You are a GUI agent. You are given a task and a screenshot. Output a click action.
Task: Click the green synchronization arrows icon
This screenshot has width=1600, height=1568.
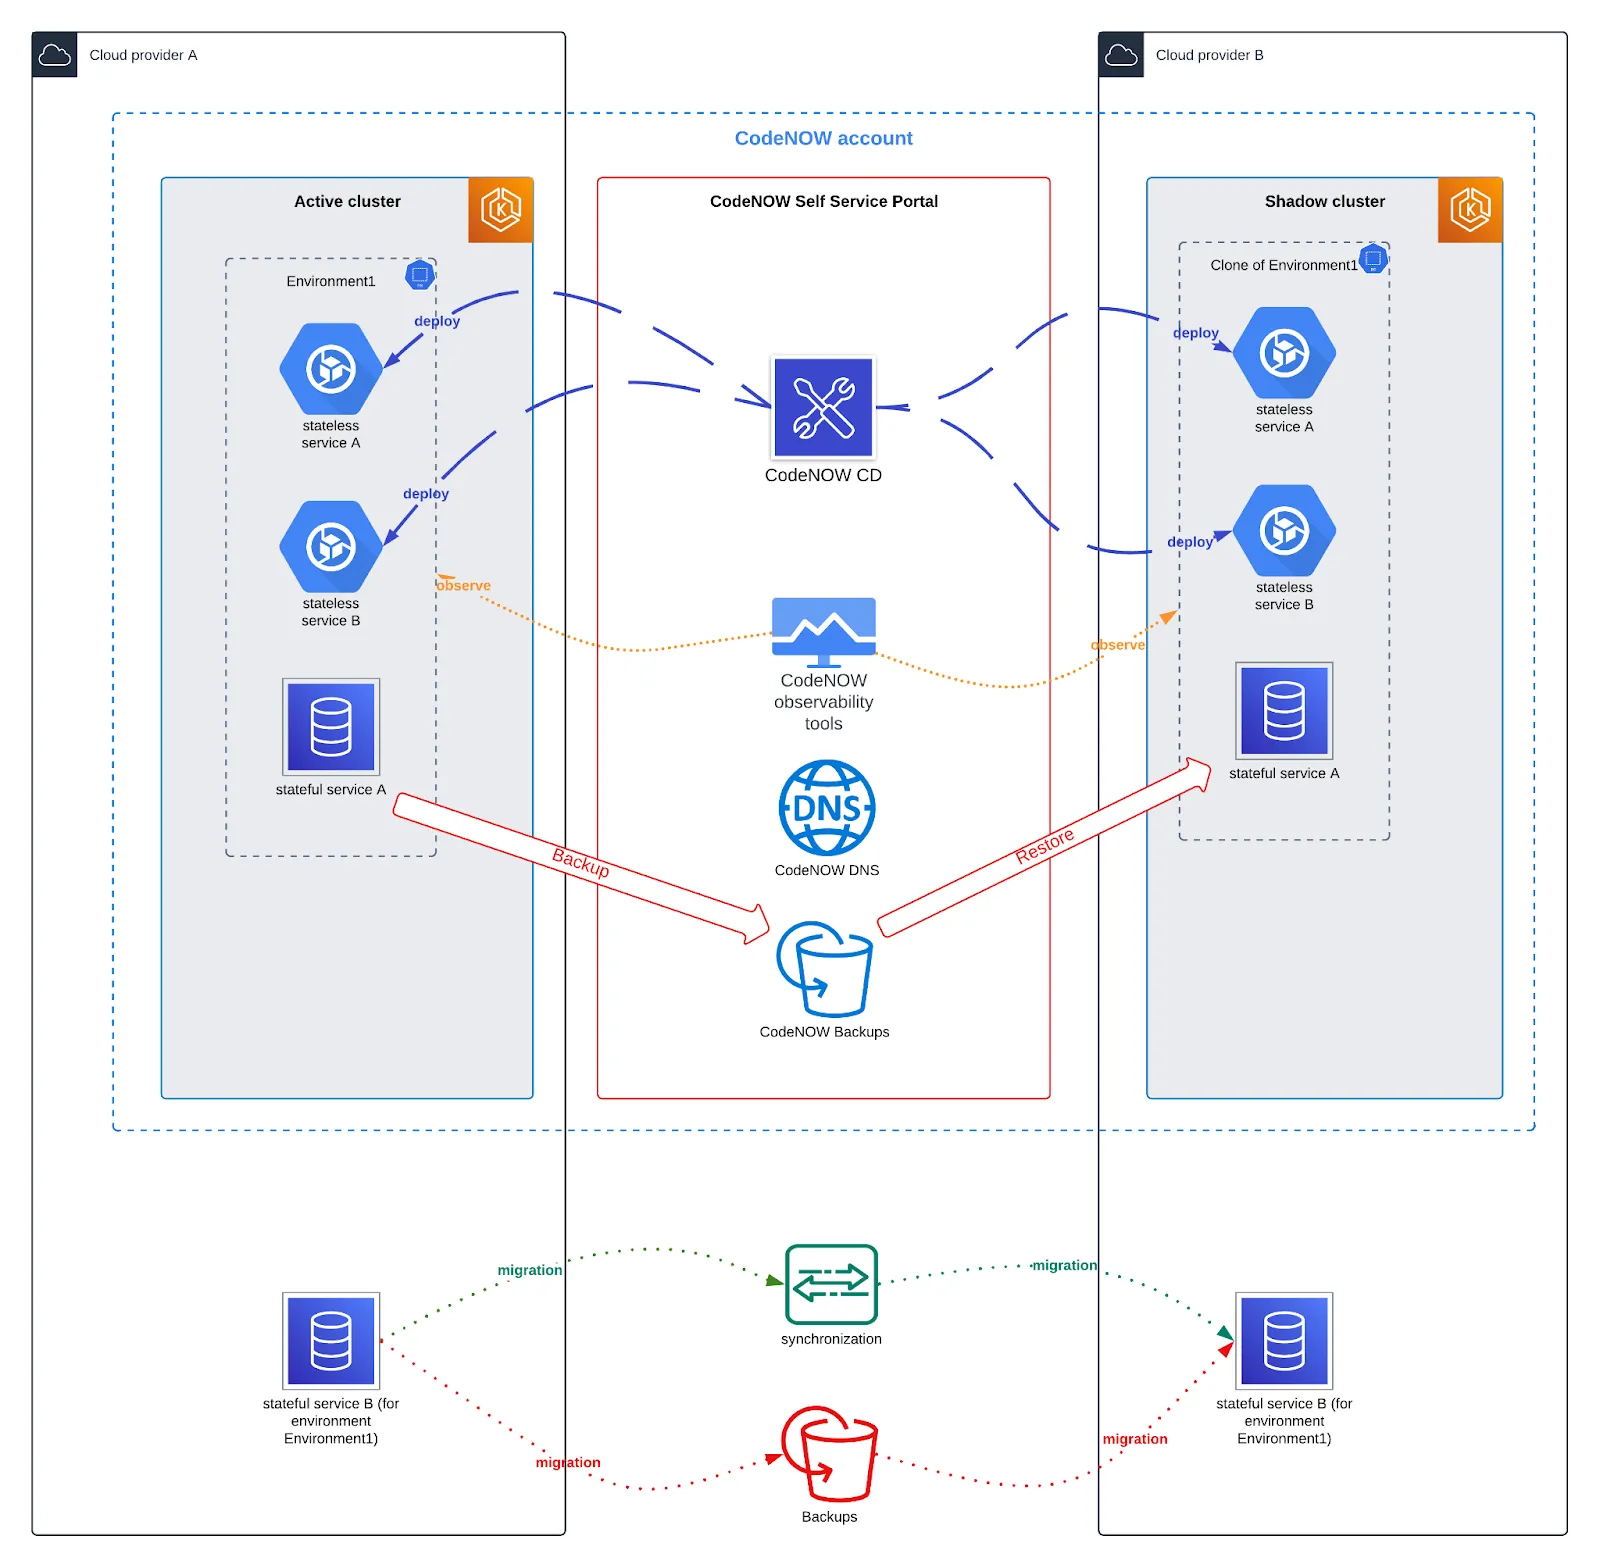point(830,1283)
